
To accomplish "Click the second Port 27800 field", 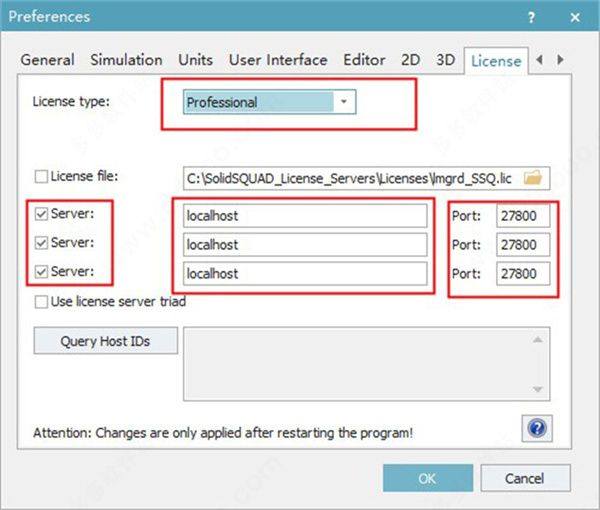I will (523, 245).
